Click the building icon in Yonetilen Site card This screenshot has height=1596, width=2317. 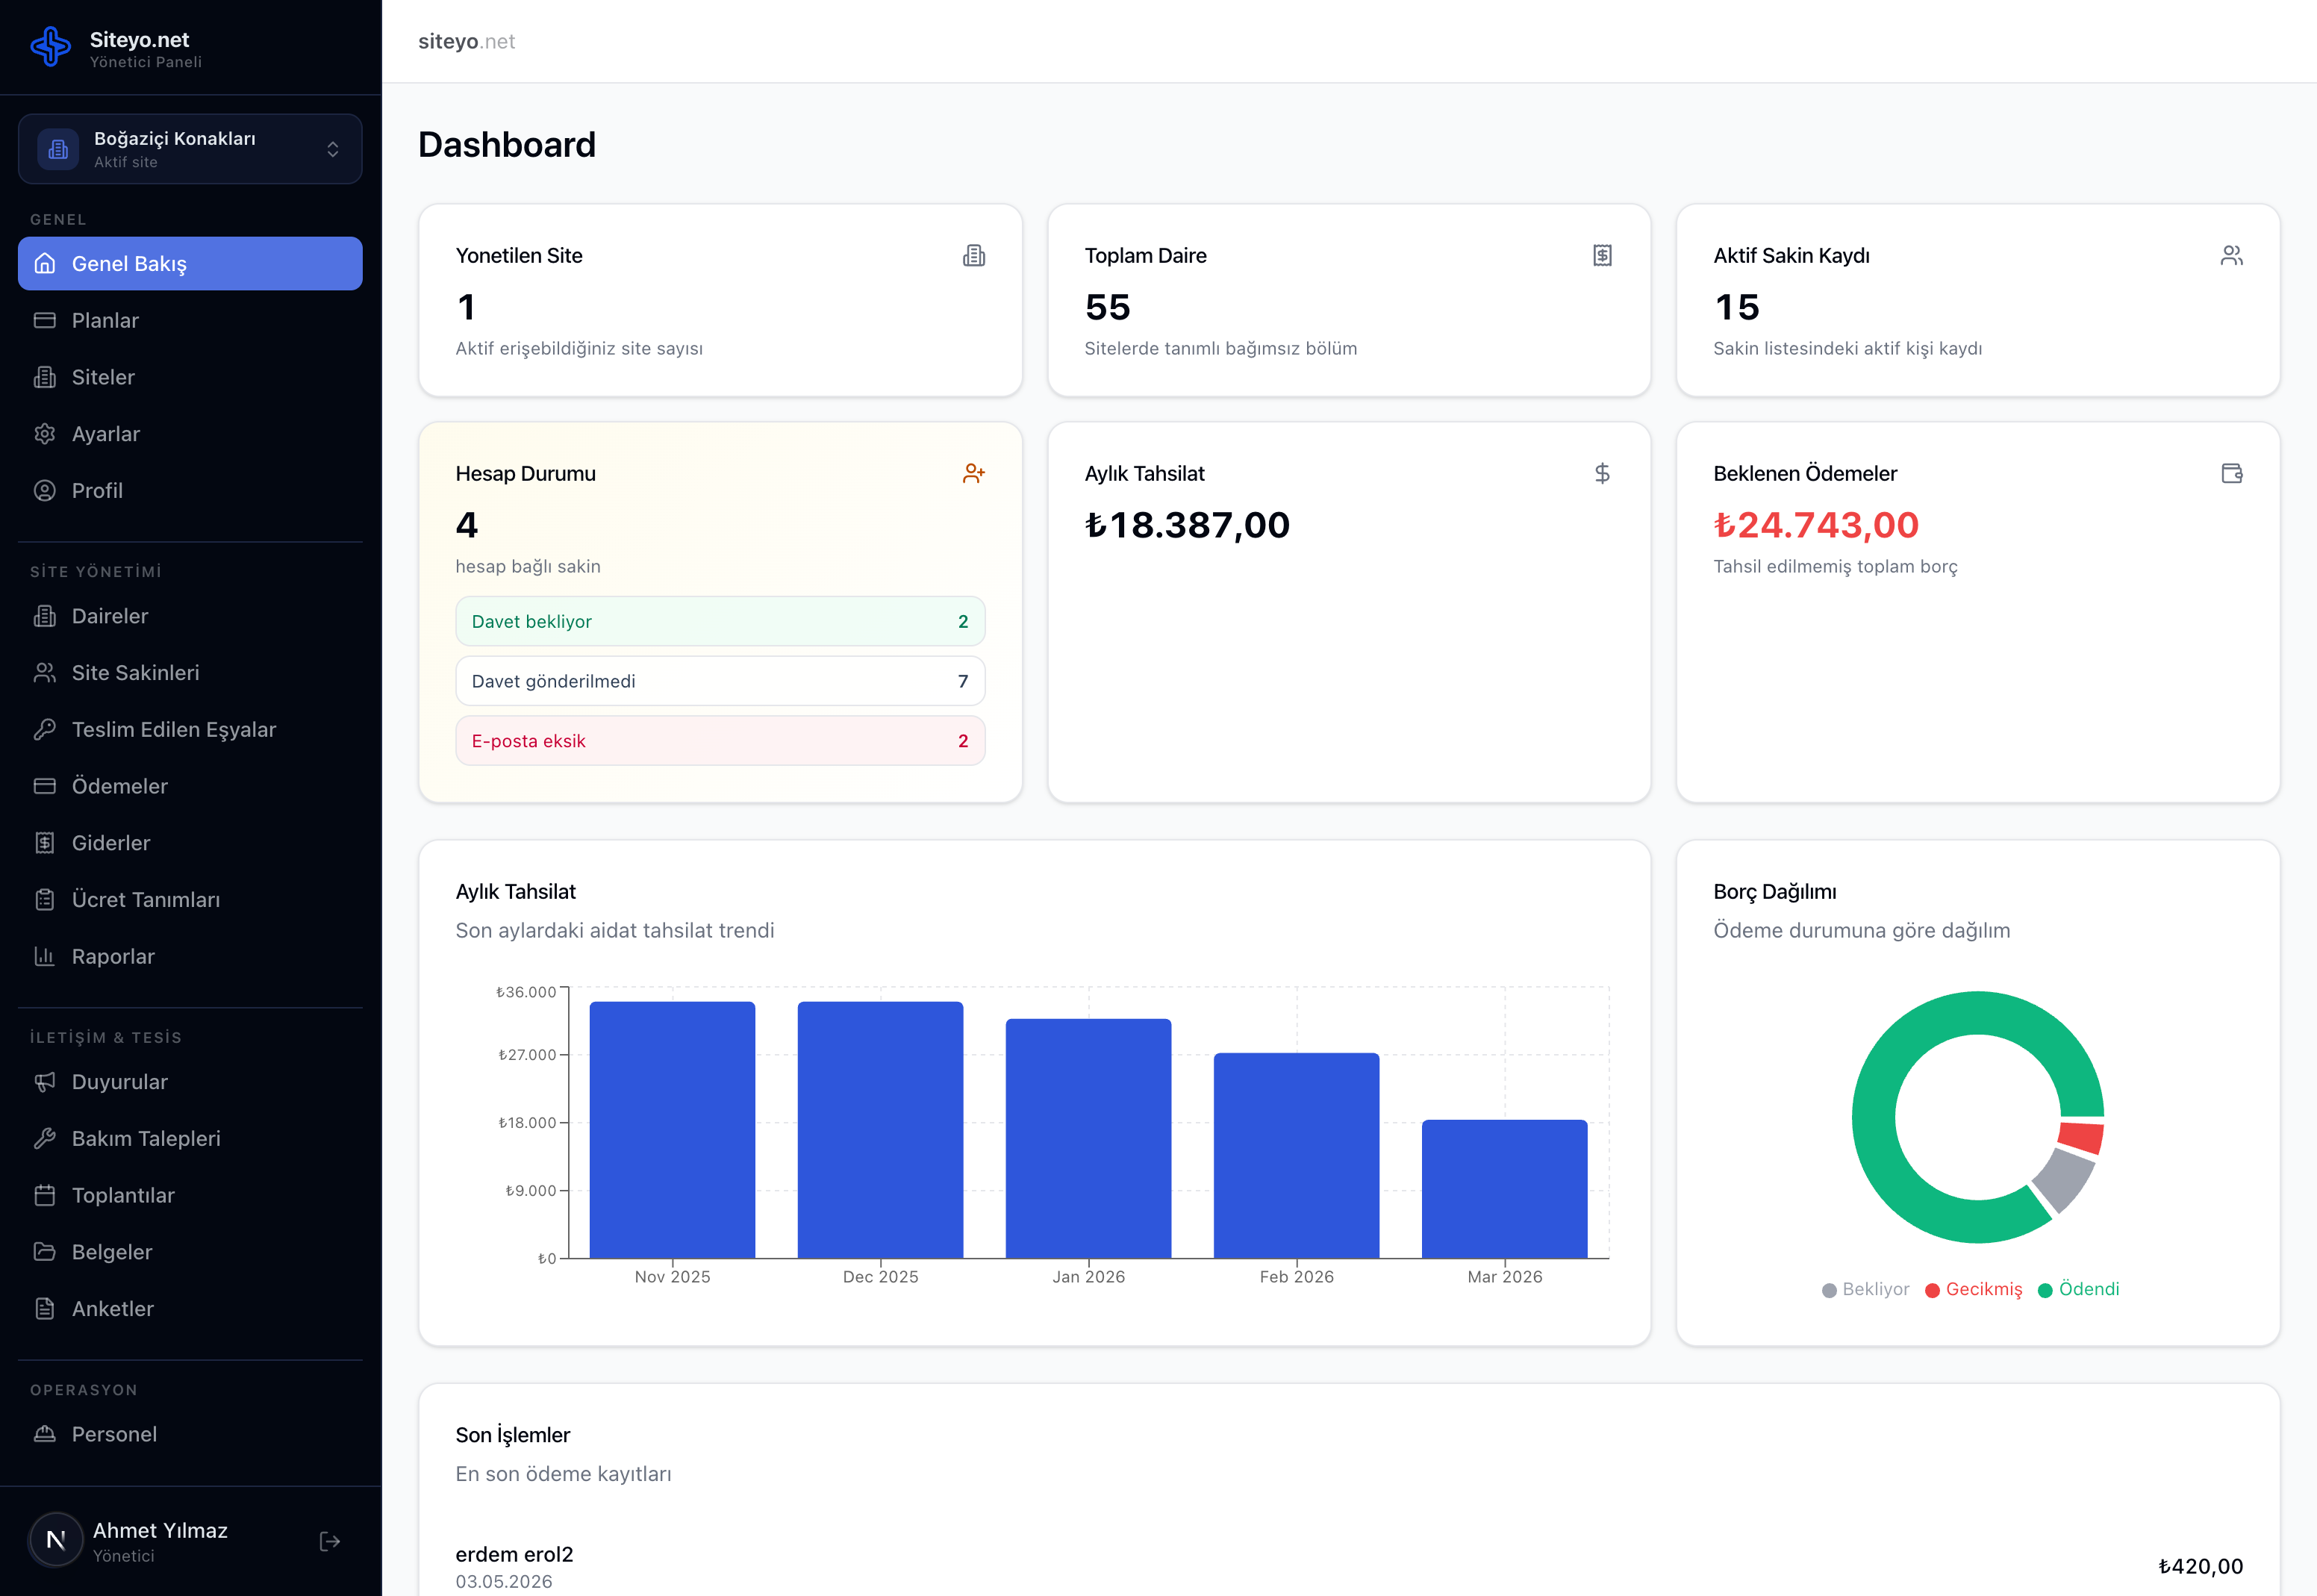point(973,256)
